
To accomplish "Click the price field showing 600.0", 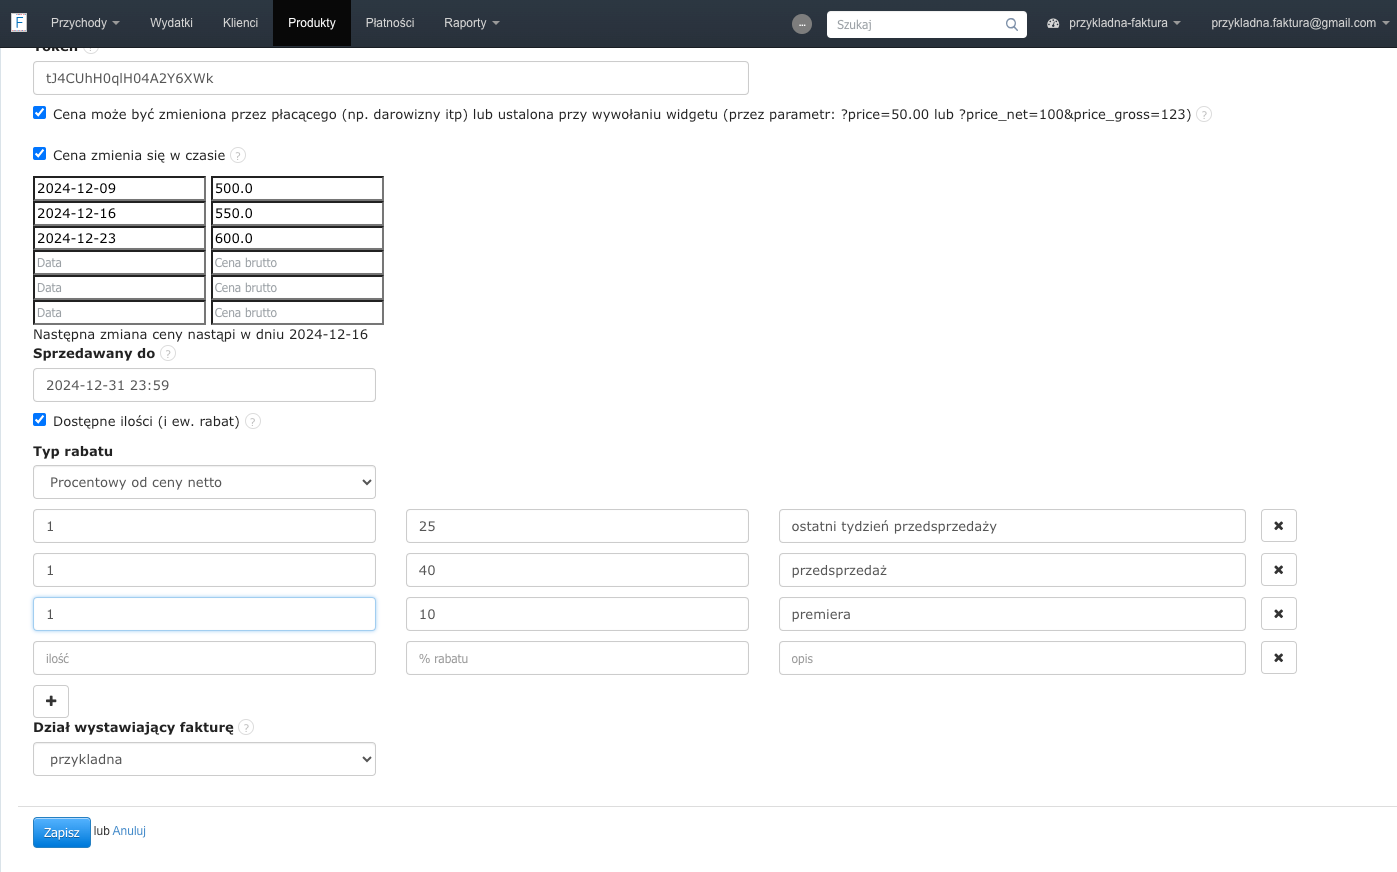I will click(x=297, y=238).
